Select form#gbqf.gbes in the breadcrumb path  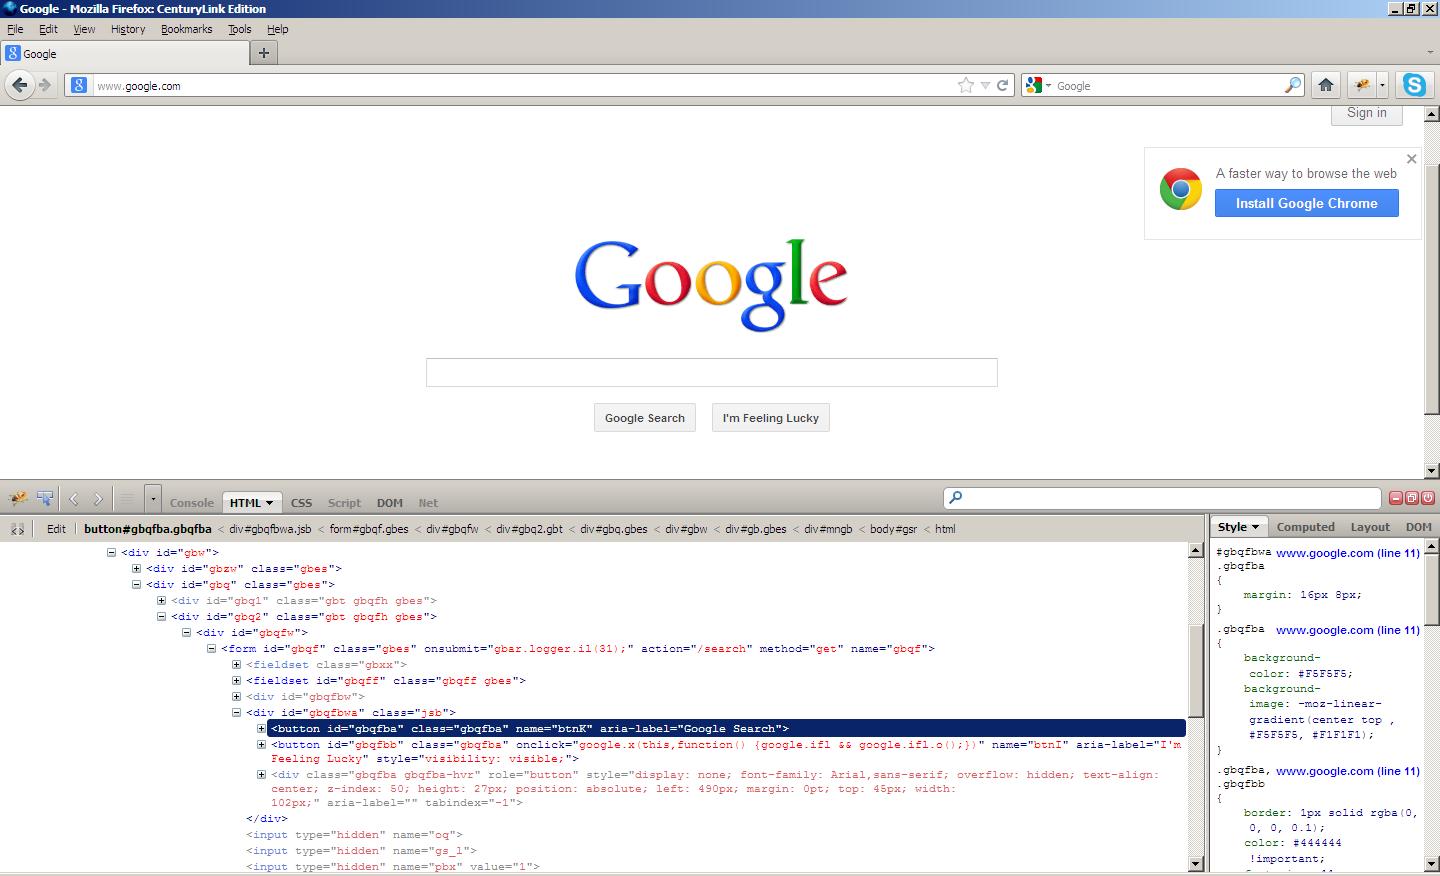pyautogui.click(x=369, y=529)
